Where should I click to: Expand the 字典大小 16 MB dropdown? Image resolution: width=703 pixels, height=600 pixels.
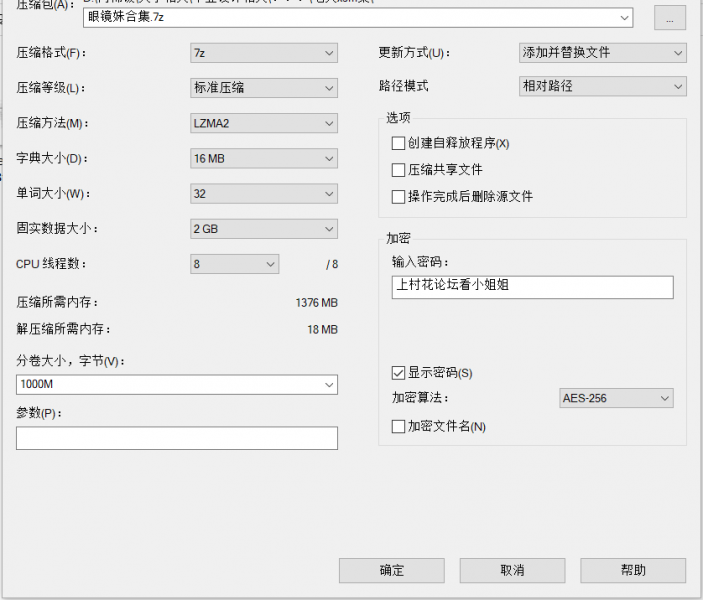264,158
